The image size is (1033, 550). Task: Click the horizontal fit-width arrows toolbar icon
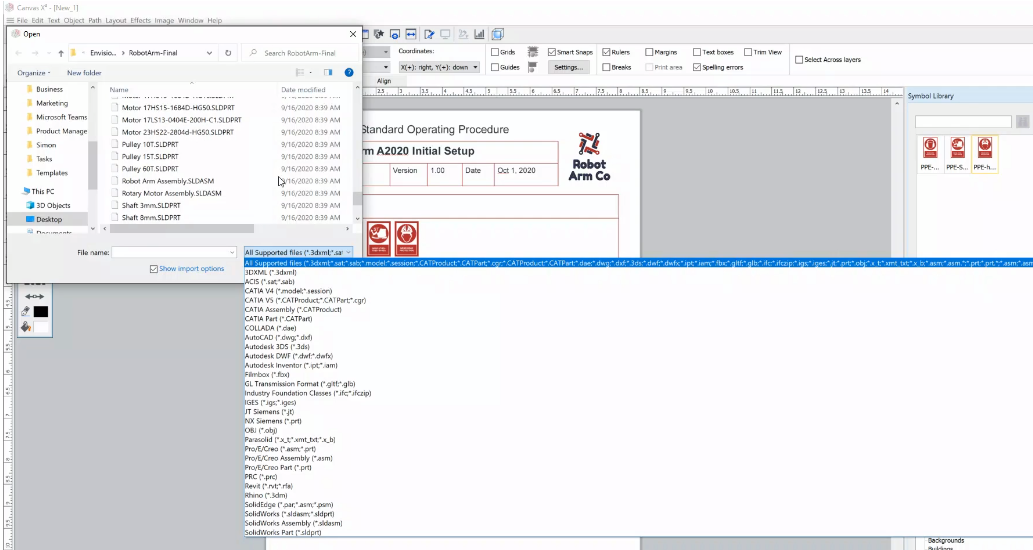(410, 34)
